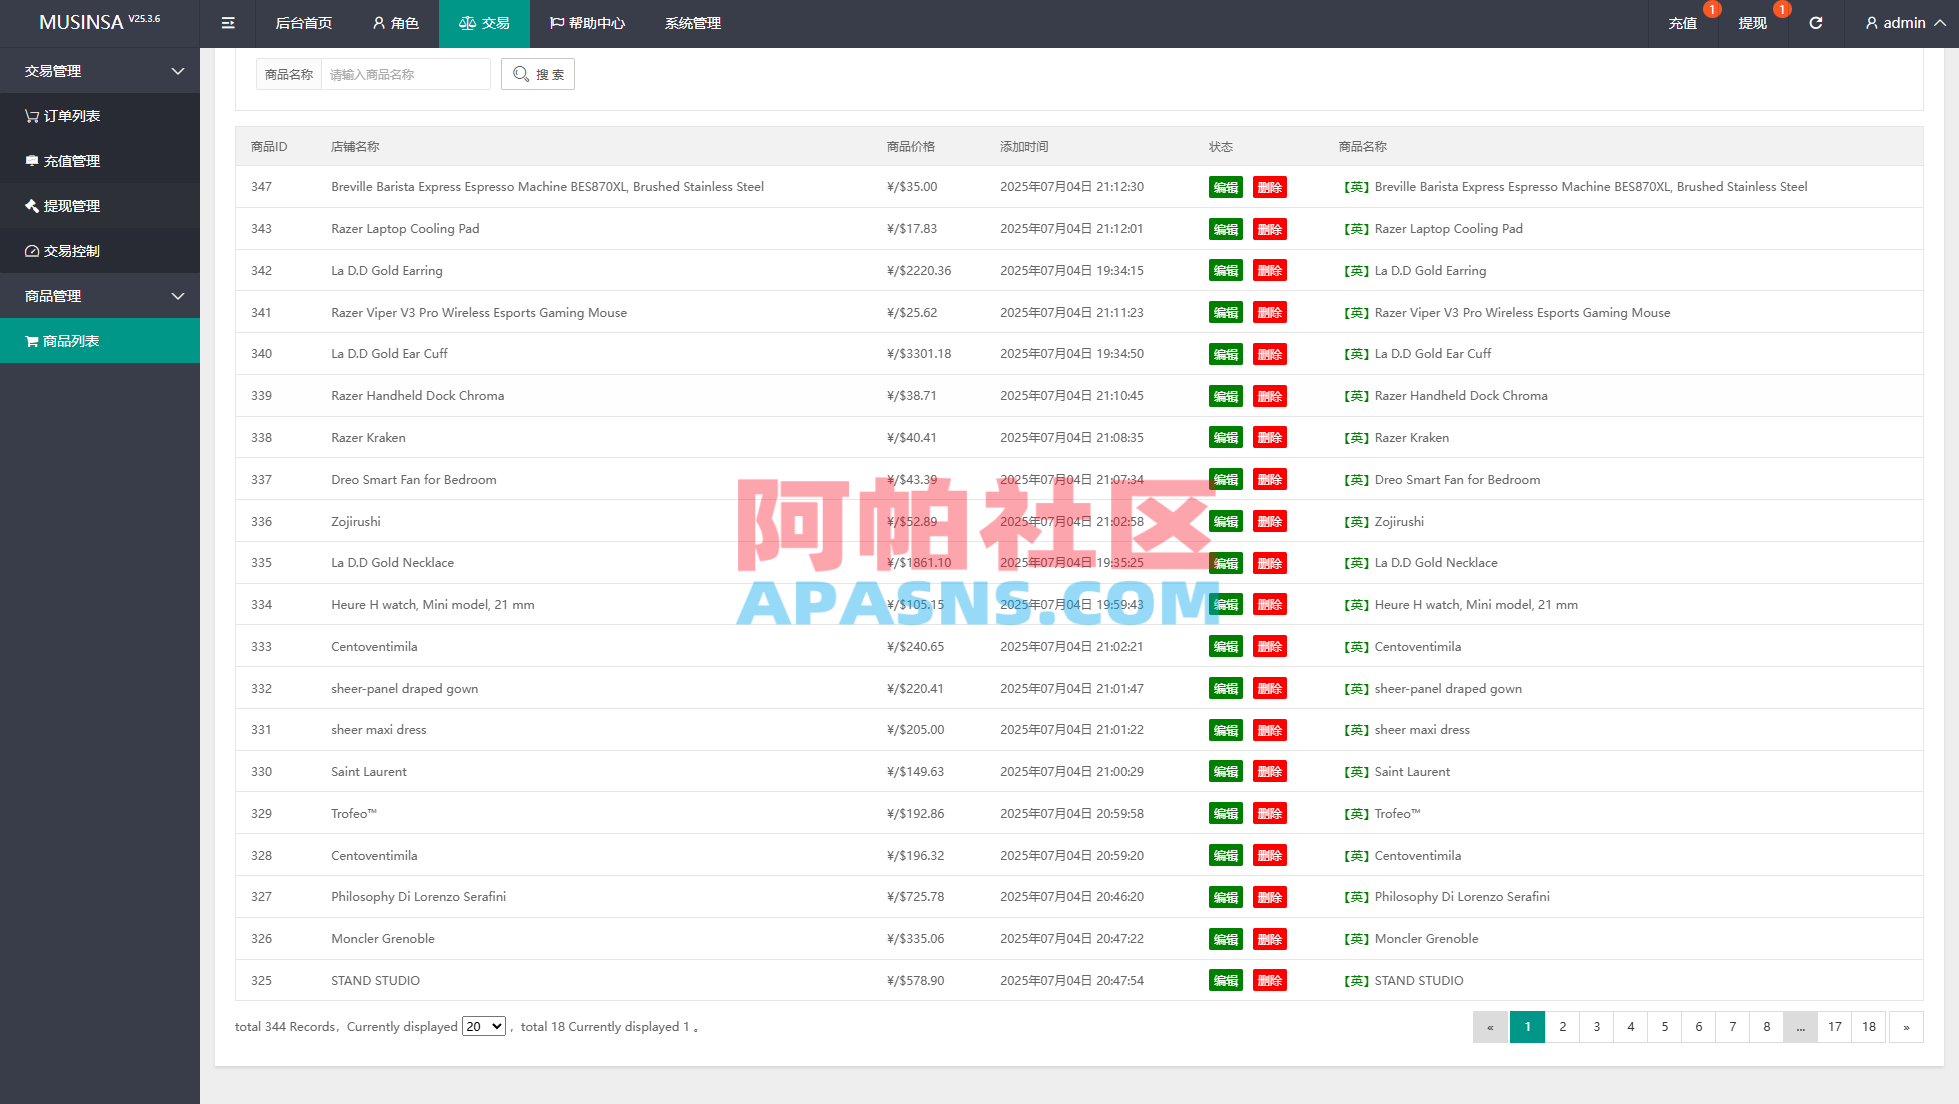Viewport: 1959px width, 1104px height.
Task: Toggle the sidebar with the hamburger icon
Action: coord(227,23)
